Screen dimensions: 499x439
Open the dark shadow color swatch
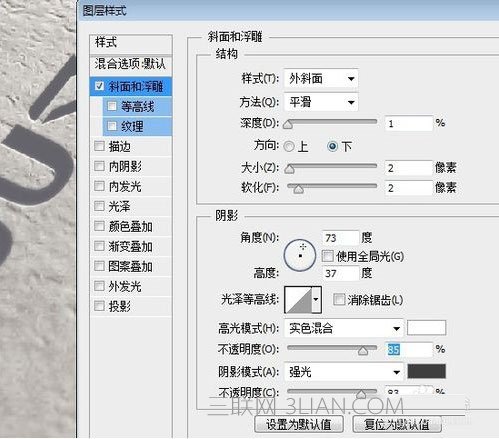tap(426, 371)
